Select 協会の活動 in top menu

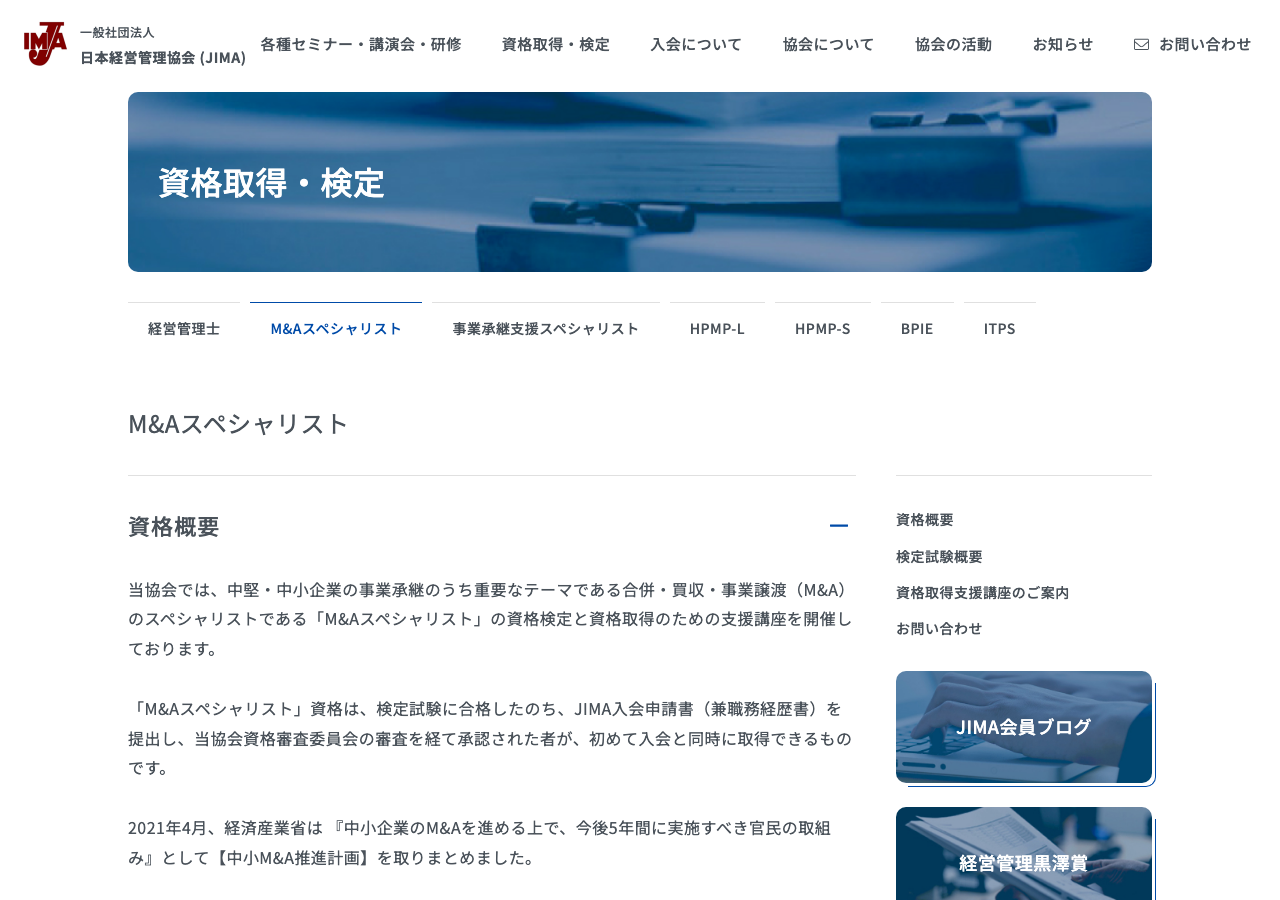(x=953, y=44)
